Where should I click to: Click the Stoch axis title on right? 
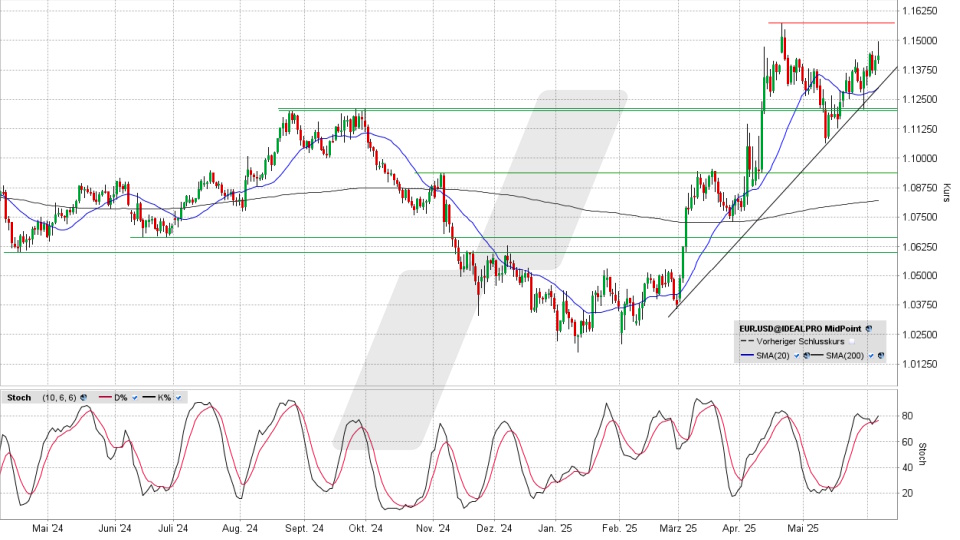(x=923, y=454)
